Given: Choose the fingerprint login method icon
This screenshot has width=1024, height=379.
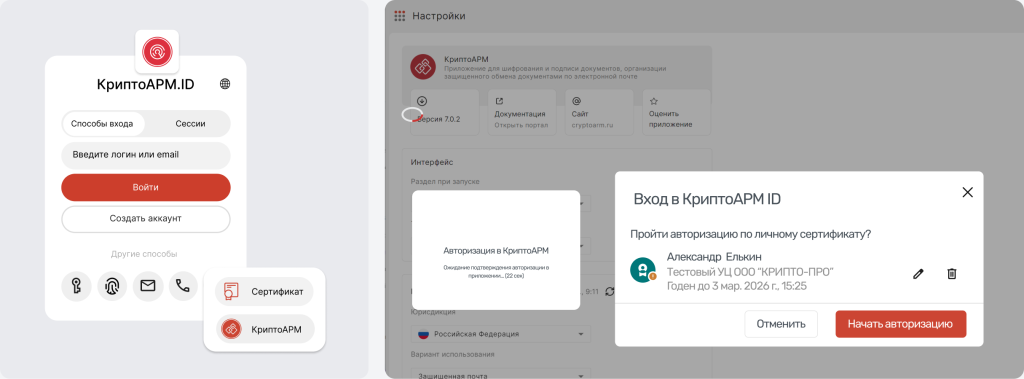Looking at the screenshot, I should point(112,286).
